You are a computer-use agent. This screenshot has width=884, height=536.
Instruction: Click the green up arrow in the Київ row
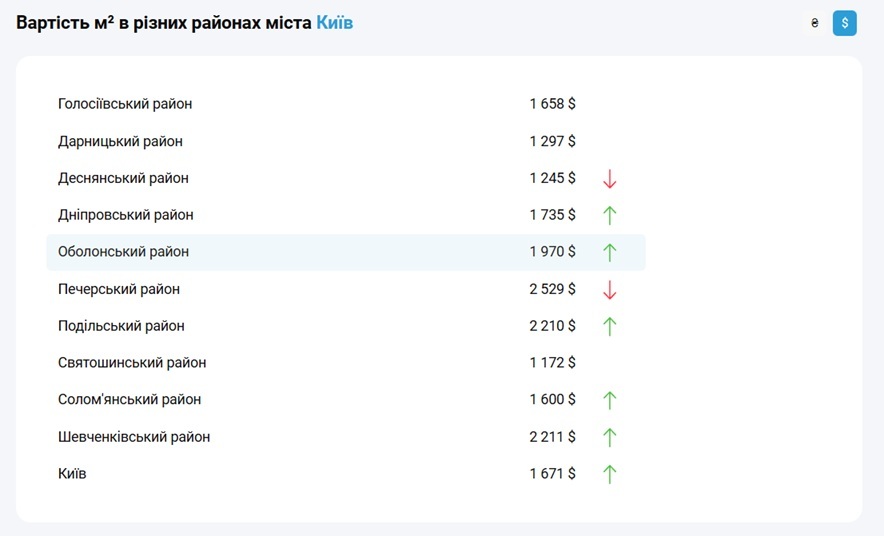(610, 474)
